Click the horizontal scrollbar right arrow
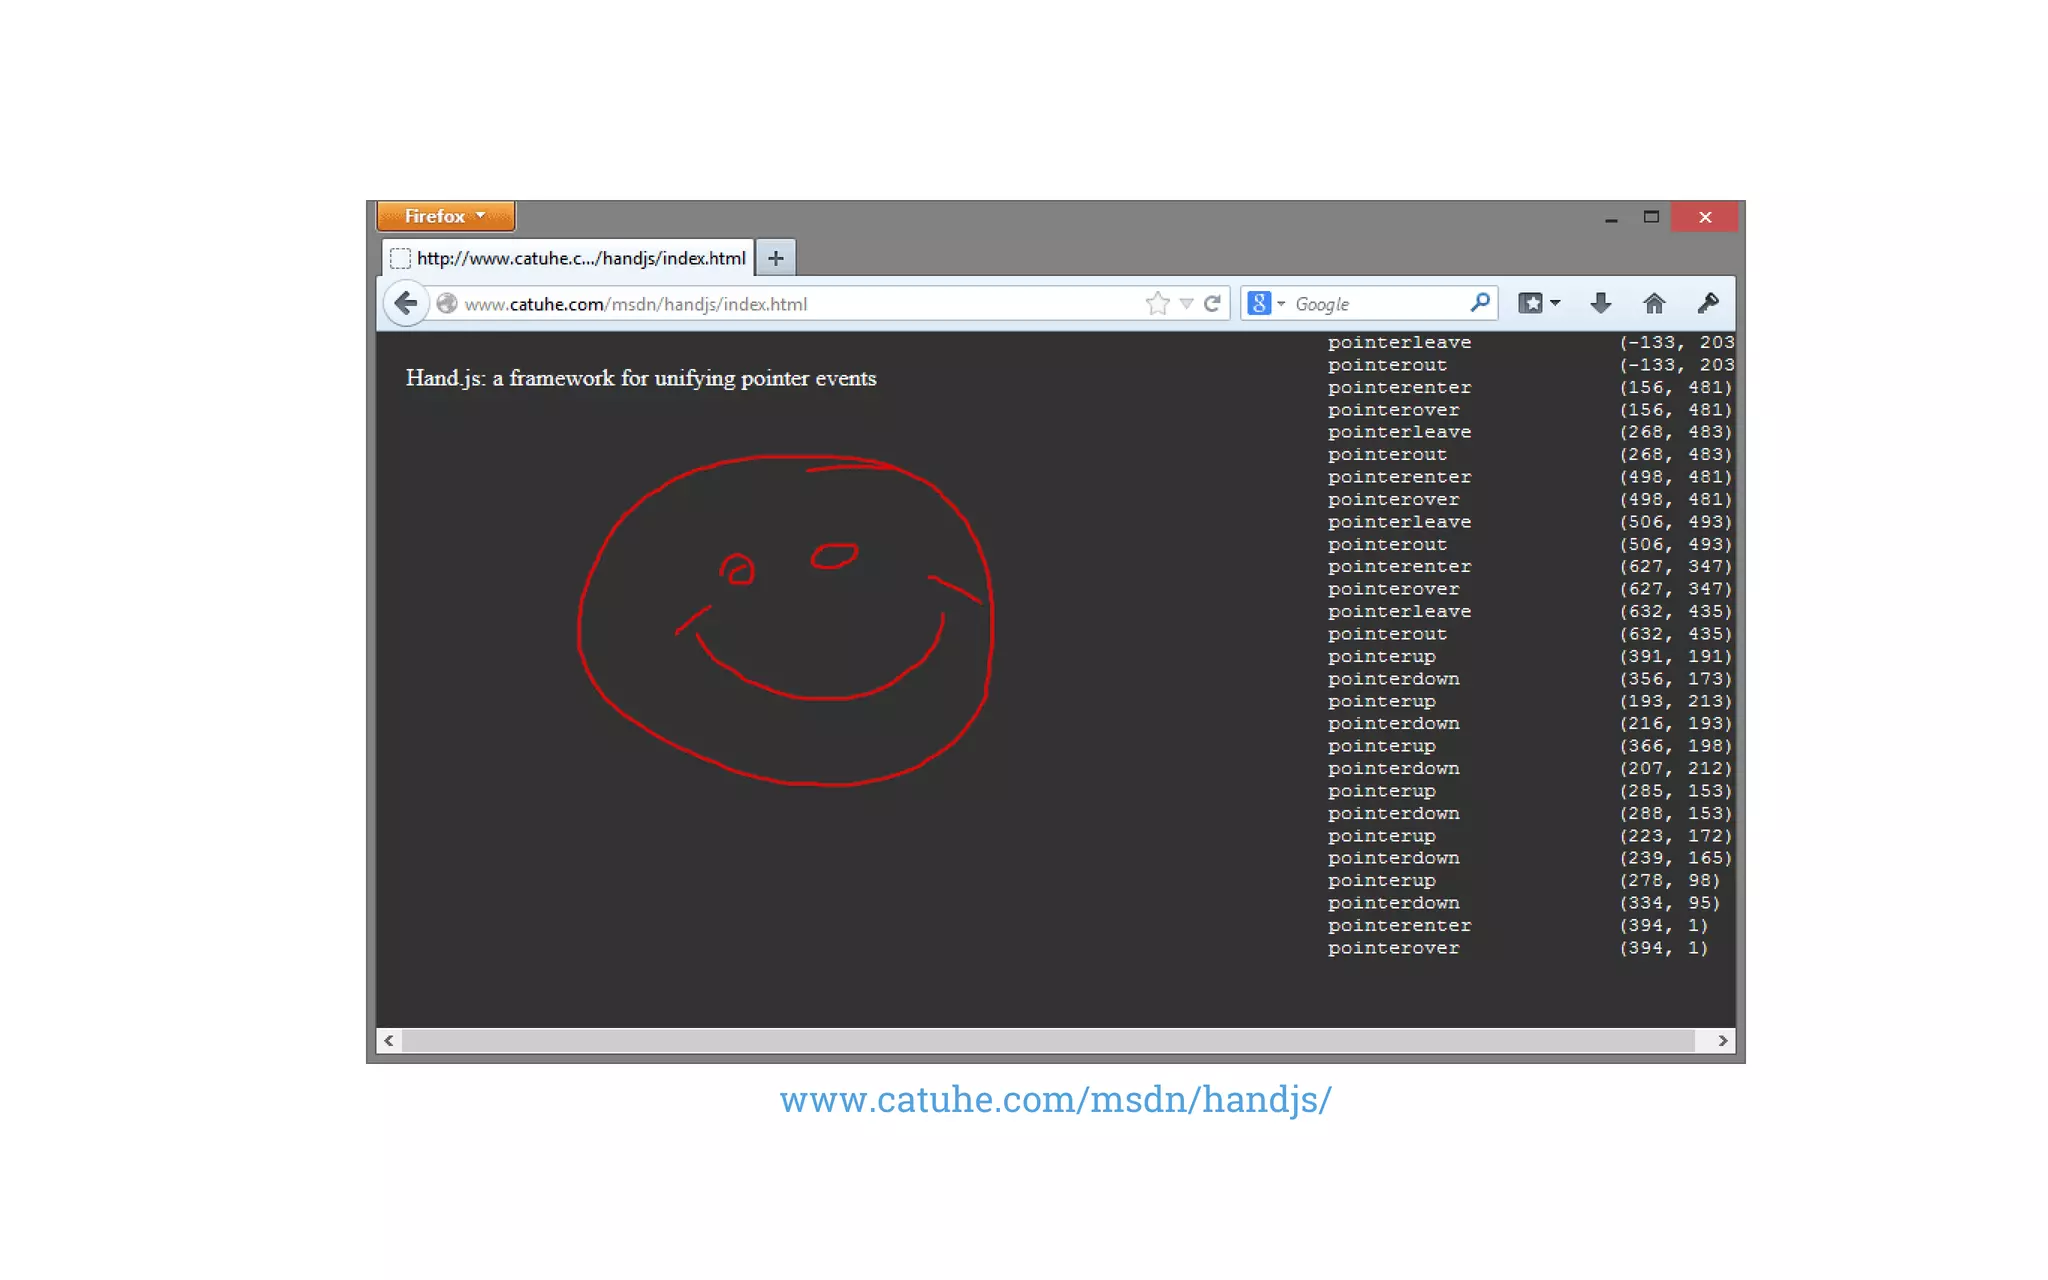Image resolution: width=2048 pixels, height=1280 pixels. (1722, 1041)
